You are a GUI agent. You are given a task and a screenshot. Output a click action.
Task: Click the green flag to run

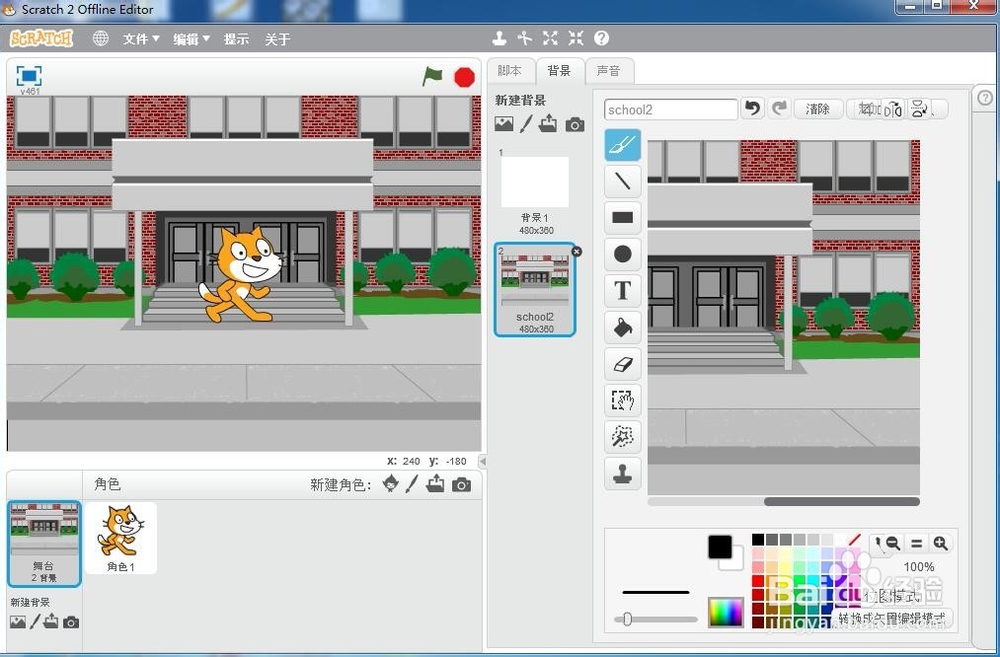pos(432,77)
